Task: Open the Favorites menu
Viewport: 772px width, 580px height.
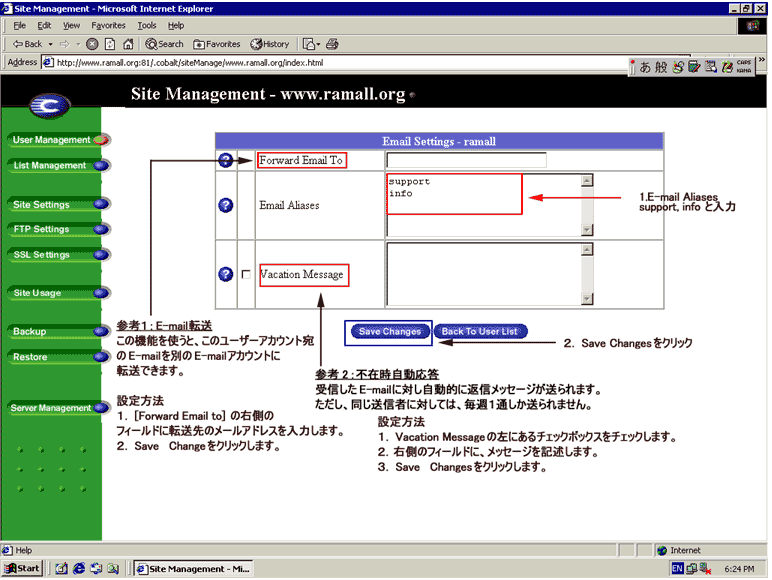Action: 108,25
